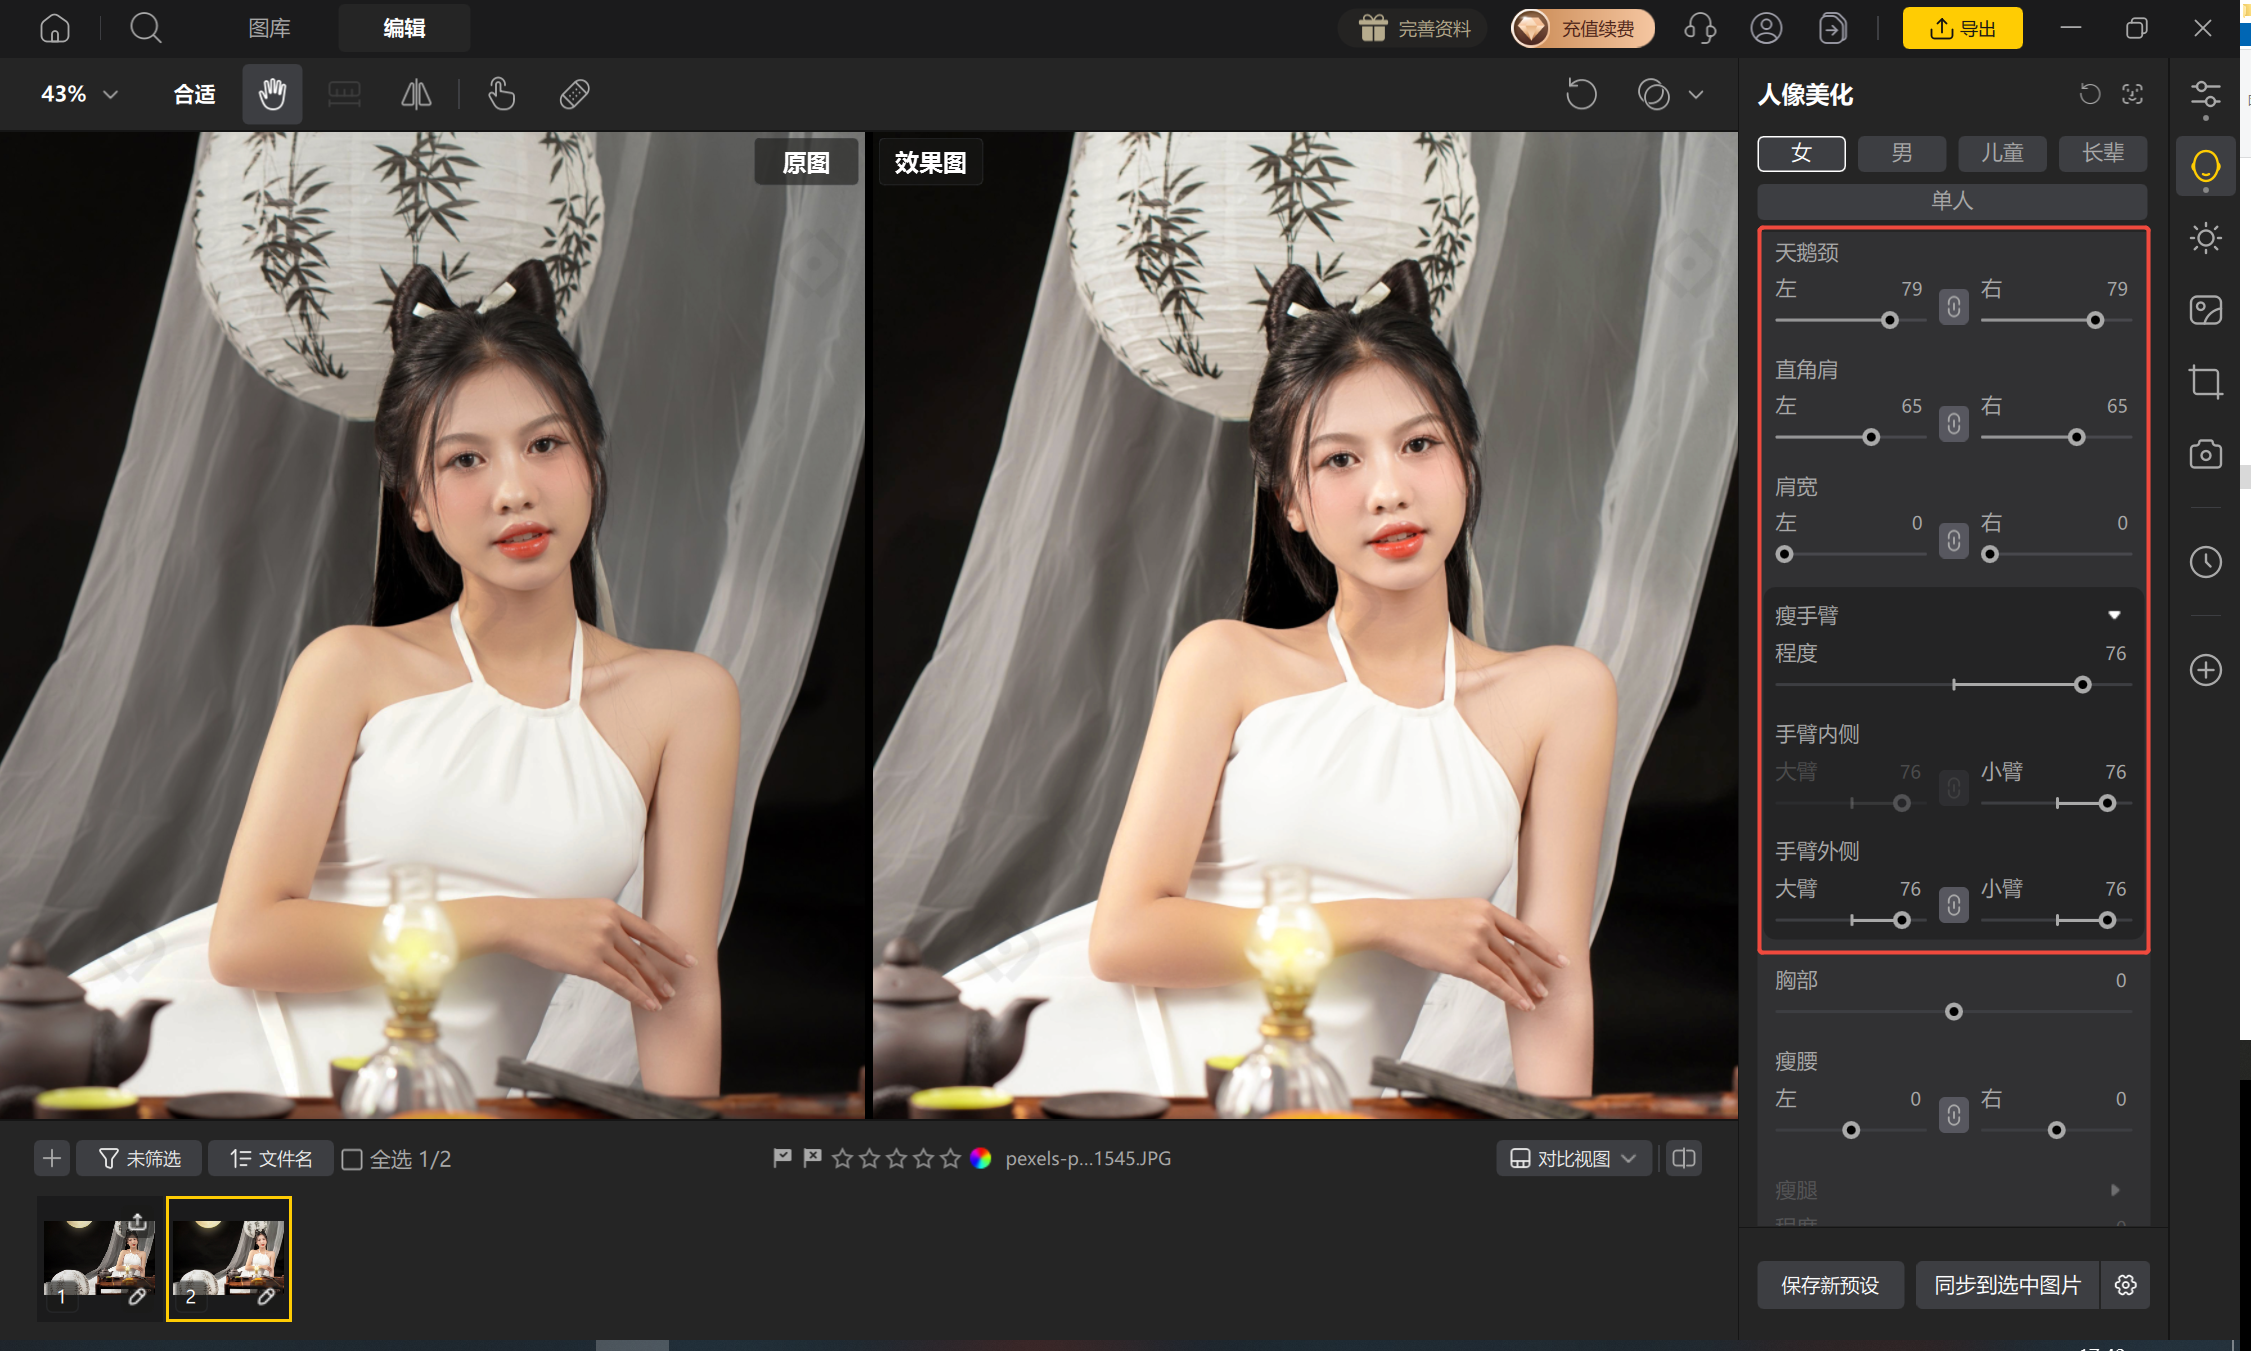Select the 男 portrait category tab
2251x1351 pixels.
click(1901, 153)
